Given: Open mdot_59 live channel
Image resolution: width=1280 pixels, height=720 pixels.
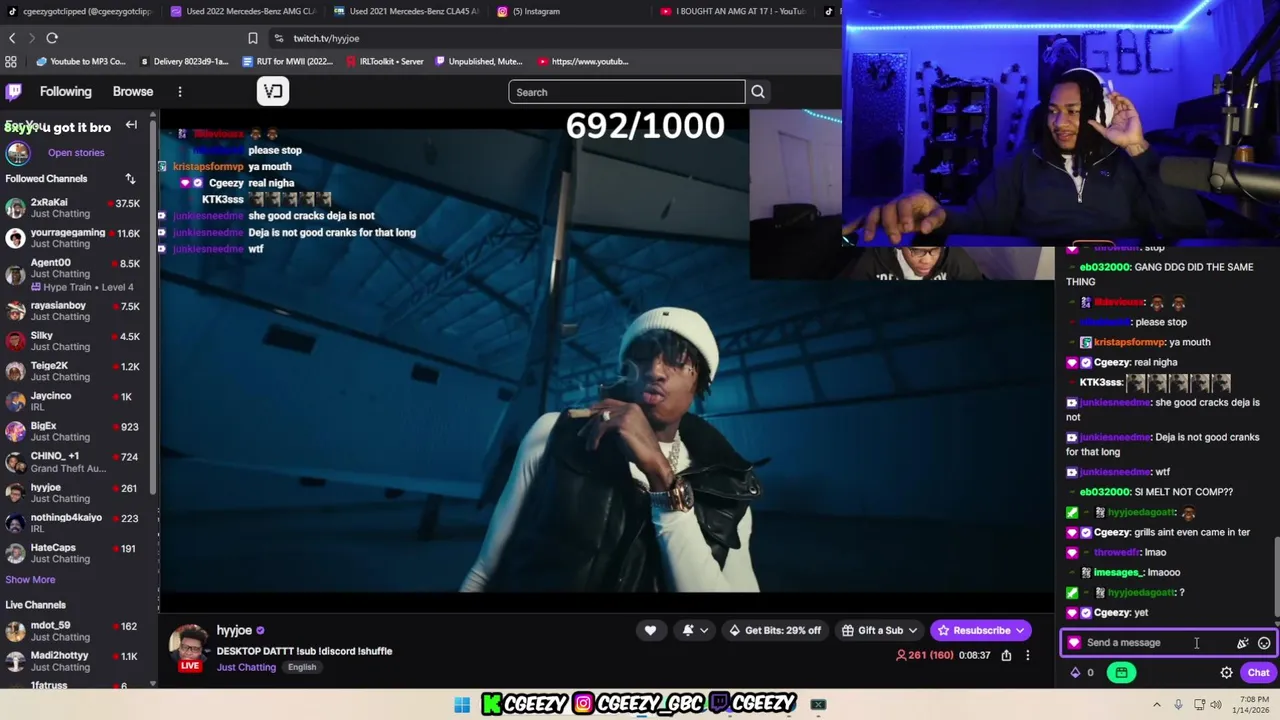Looking at the screenshot, I should tap(75, 631).
